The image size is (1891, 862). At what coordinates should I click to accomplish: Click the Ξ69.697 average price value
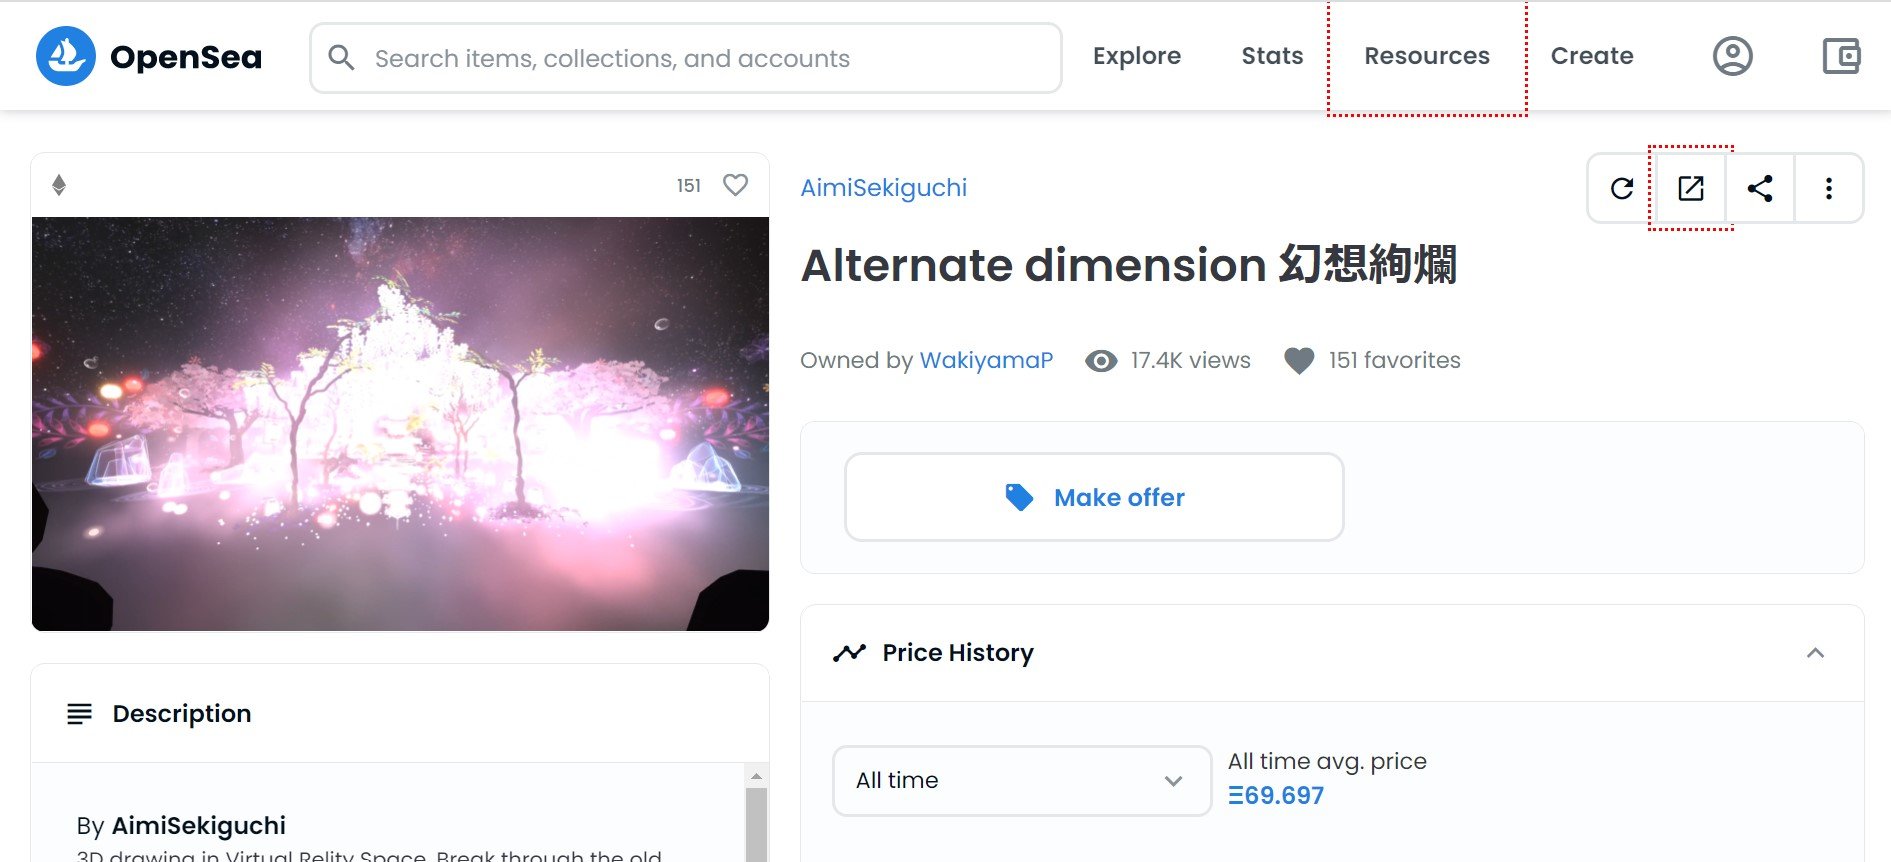(x=1276, y=796)
